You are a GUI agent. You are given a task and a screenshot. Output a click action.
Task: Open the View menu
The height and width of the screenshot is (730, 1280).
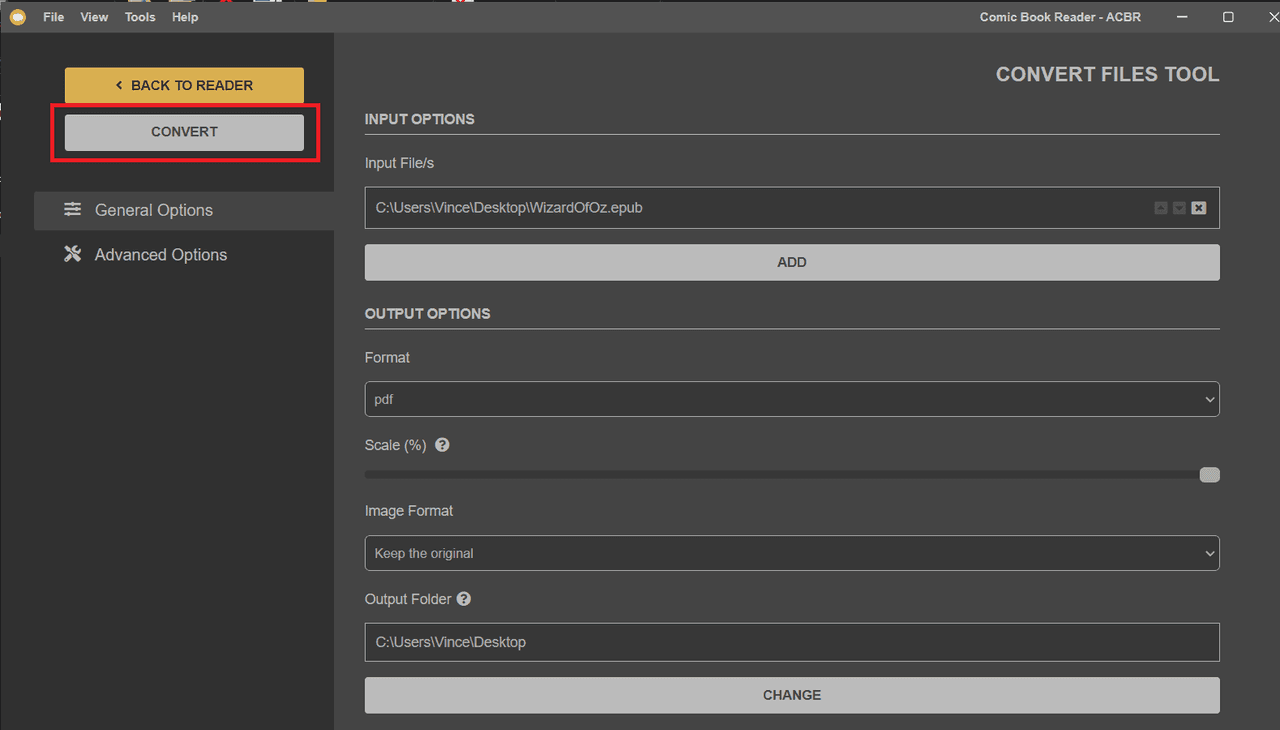pyautogui.click(x=93, y=16)
